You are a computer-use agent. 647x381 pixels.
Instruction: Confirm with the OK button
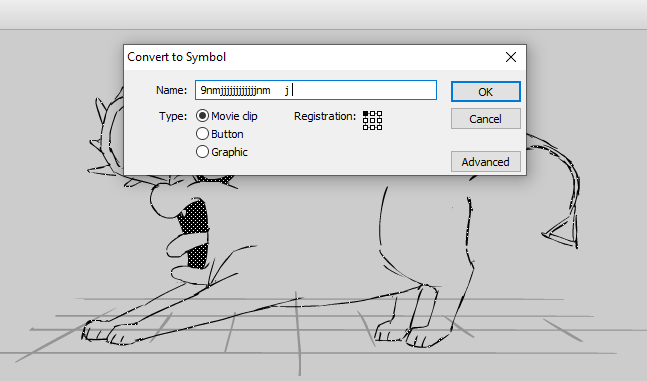486,92
